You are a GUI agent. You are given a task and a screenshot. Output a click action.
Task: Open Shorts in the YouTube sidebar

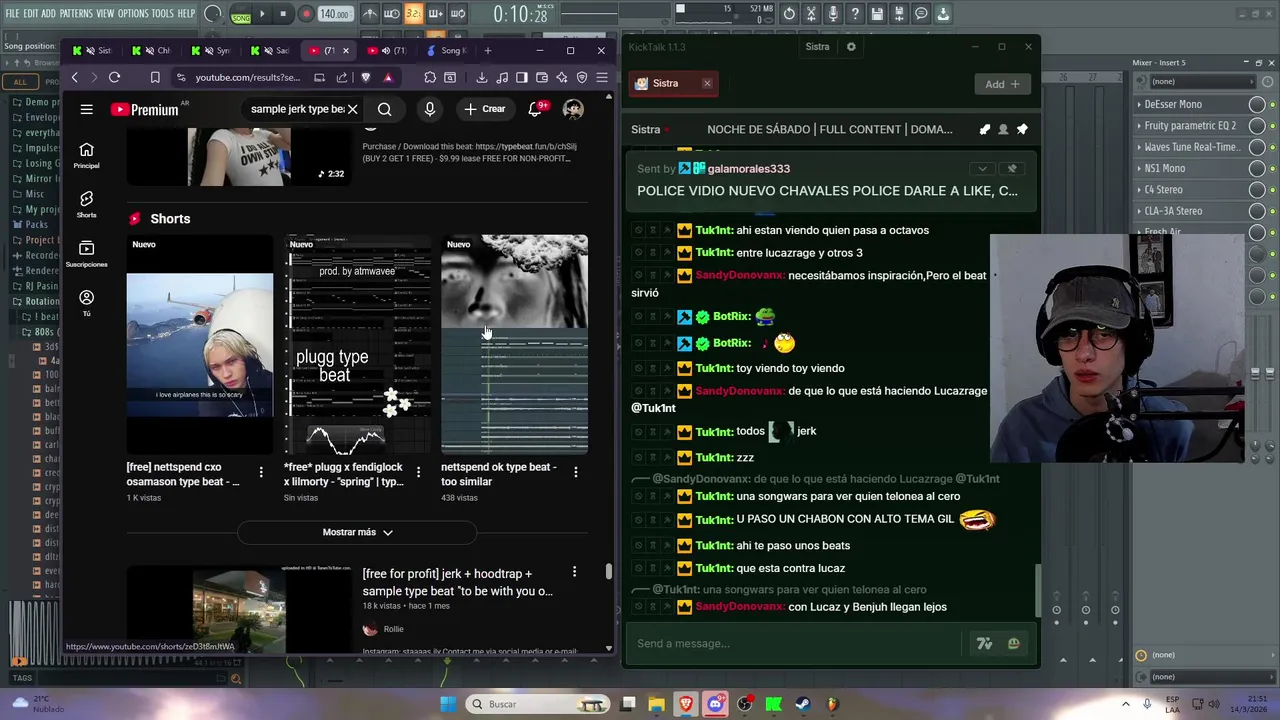click(x=86, y=204)
